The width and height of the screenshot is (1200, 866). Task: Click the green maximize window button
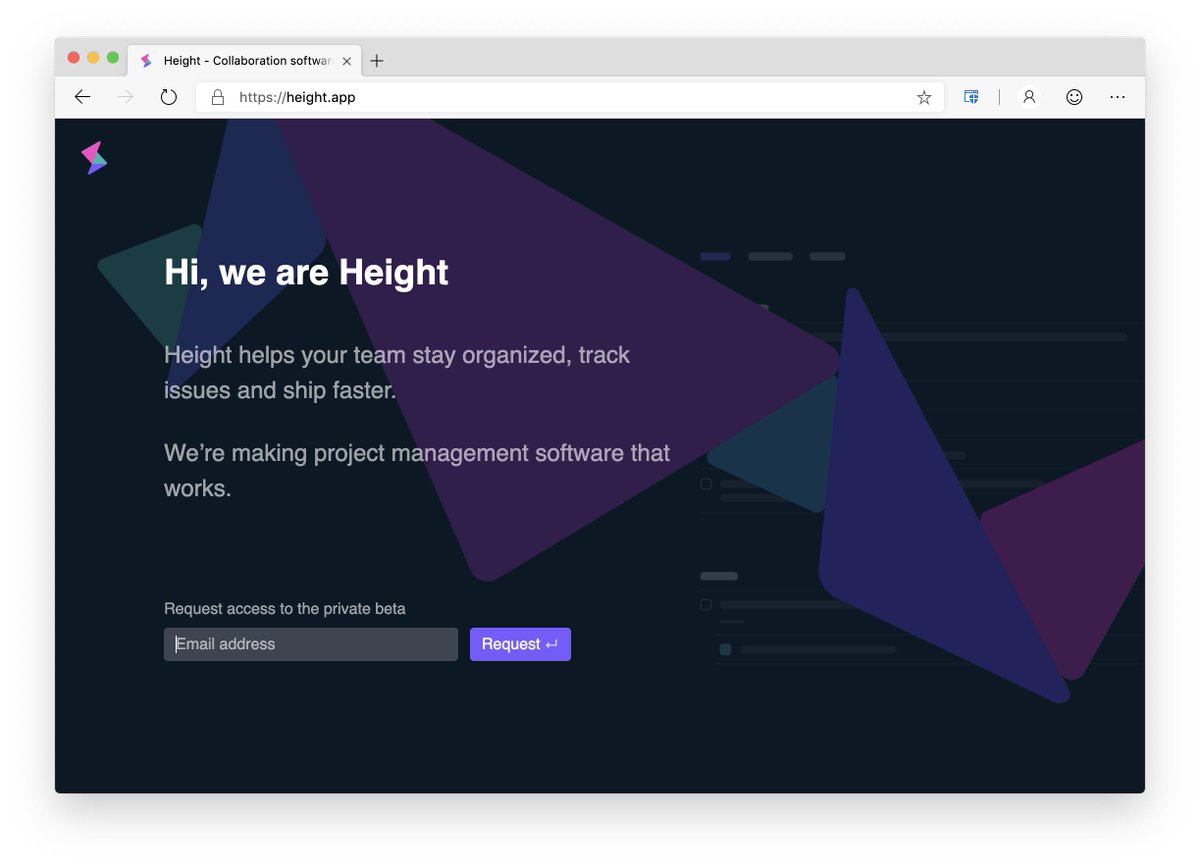point(113,58)
